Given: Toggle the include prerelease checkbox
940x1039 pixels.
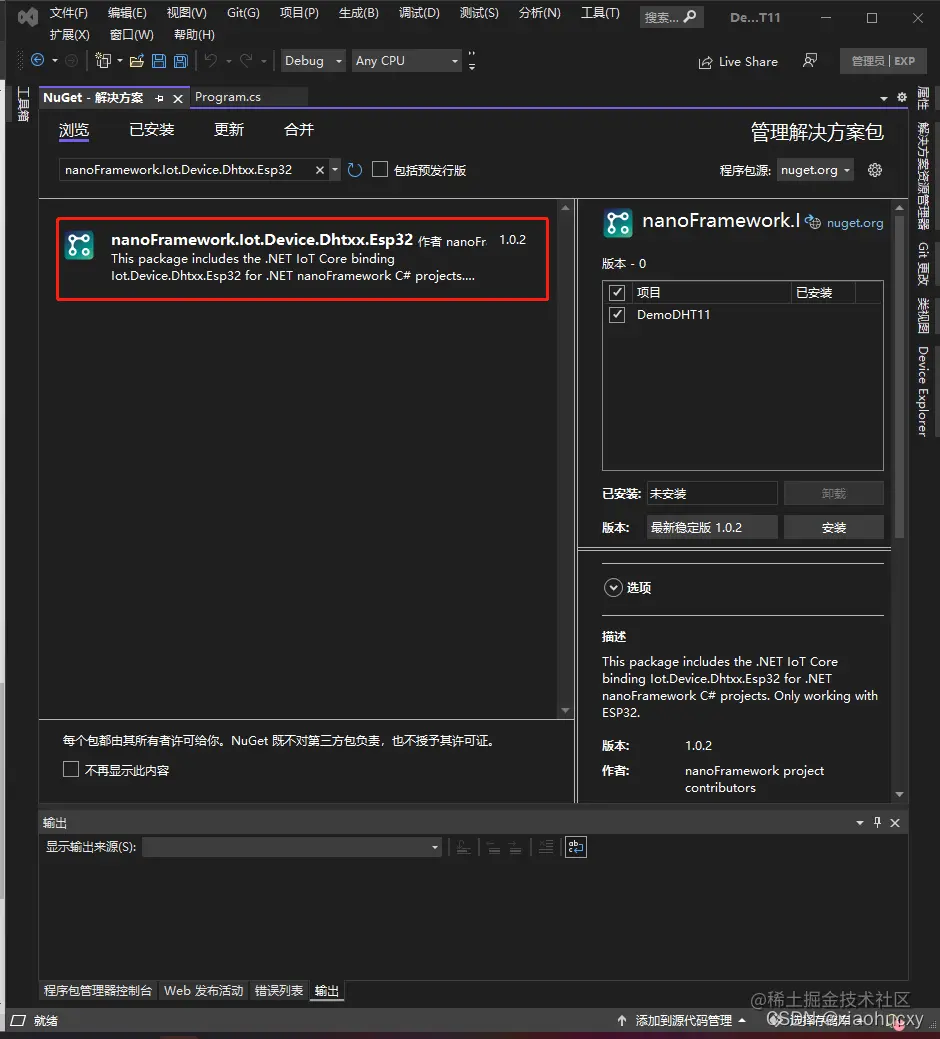Looking at the screenshot, I should 380,170.
